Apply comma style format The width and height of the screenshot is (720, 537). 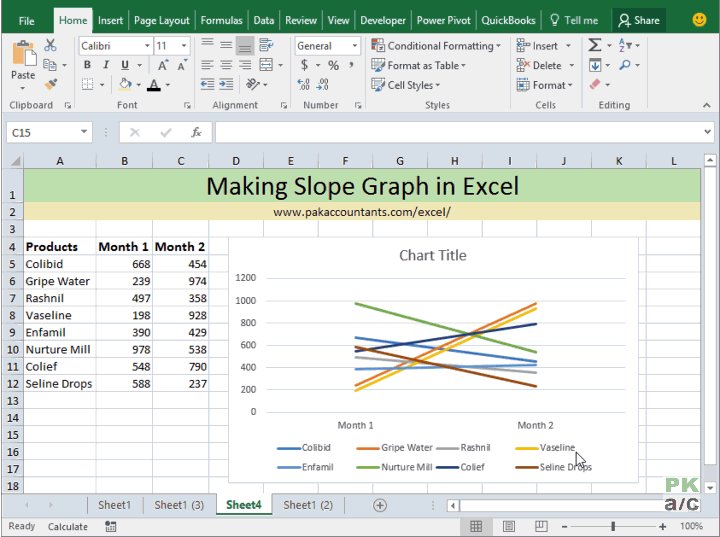tap(351, 65)
